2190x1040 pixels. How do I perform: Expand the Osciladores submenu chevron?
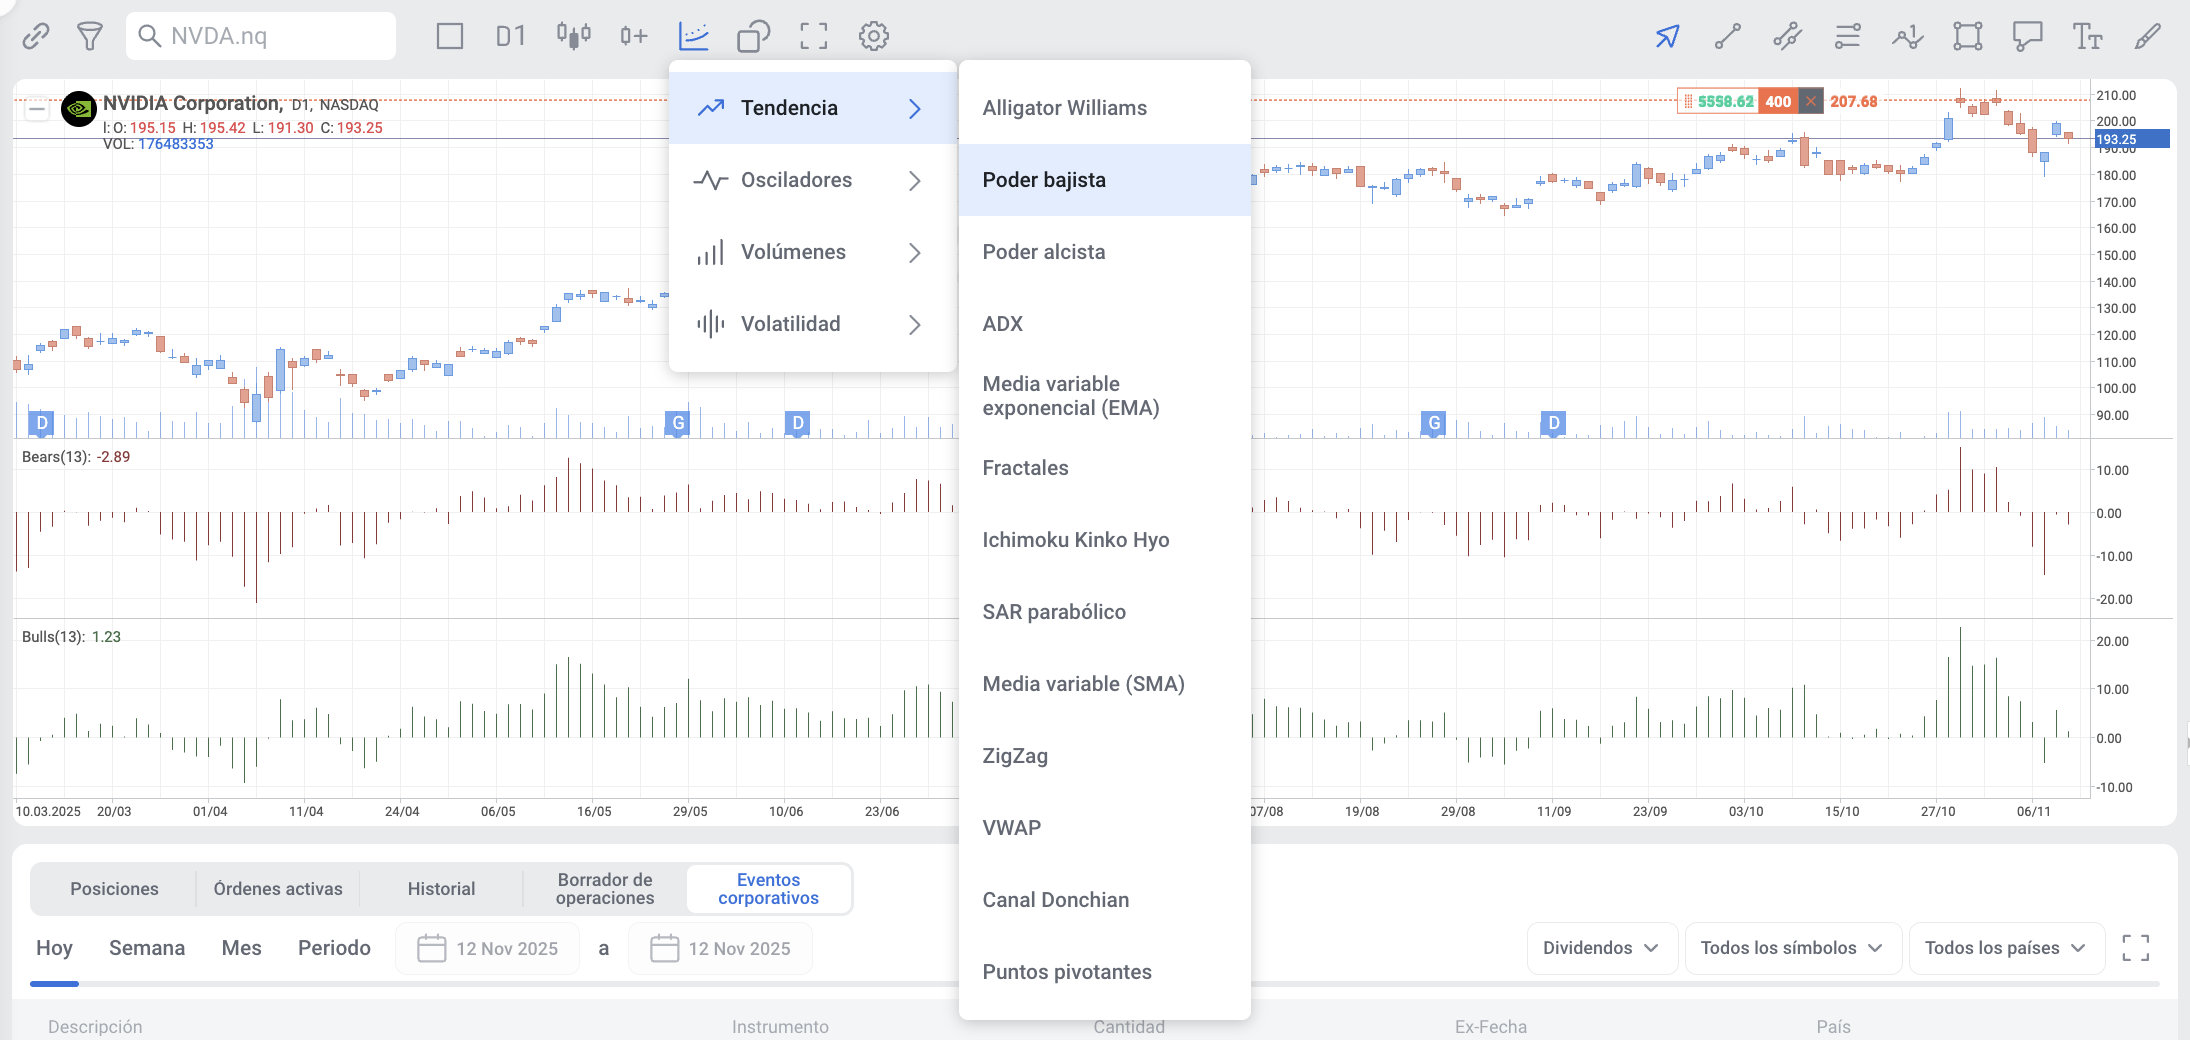(914, 180)
